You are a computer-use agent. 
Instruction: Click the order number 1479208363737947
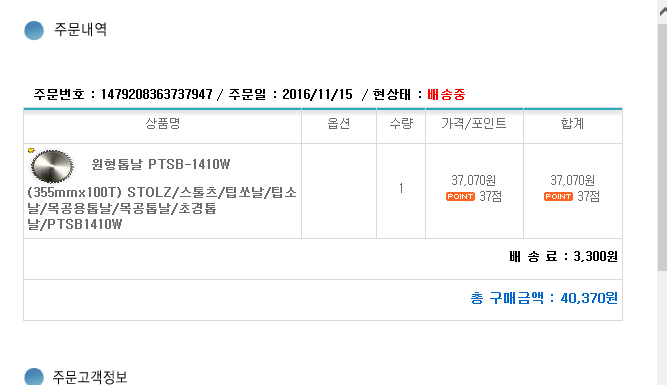point(156,94)
